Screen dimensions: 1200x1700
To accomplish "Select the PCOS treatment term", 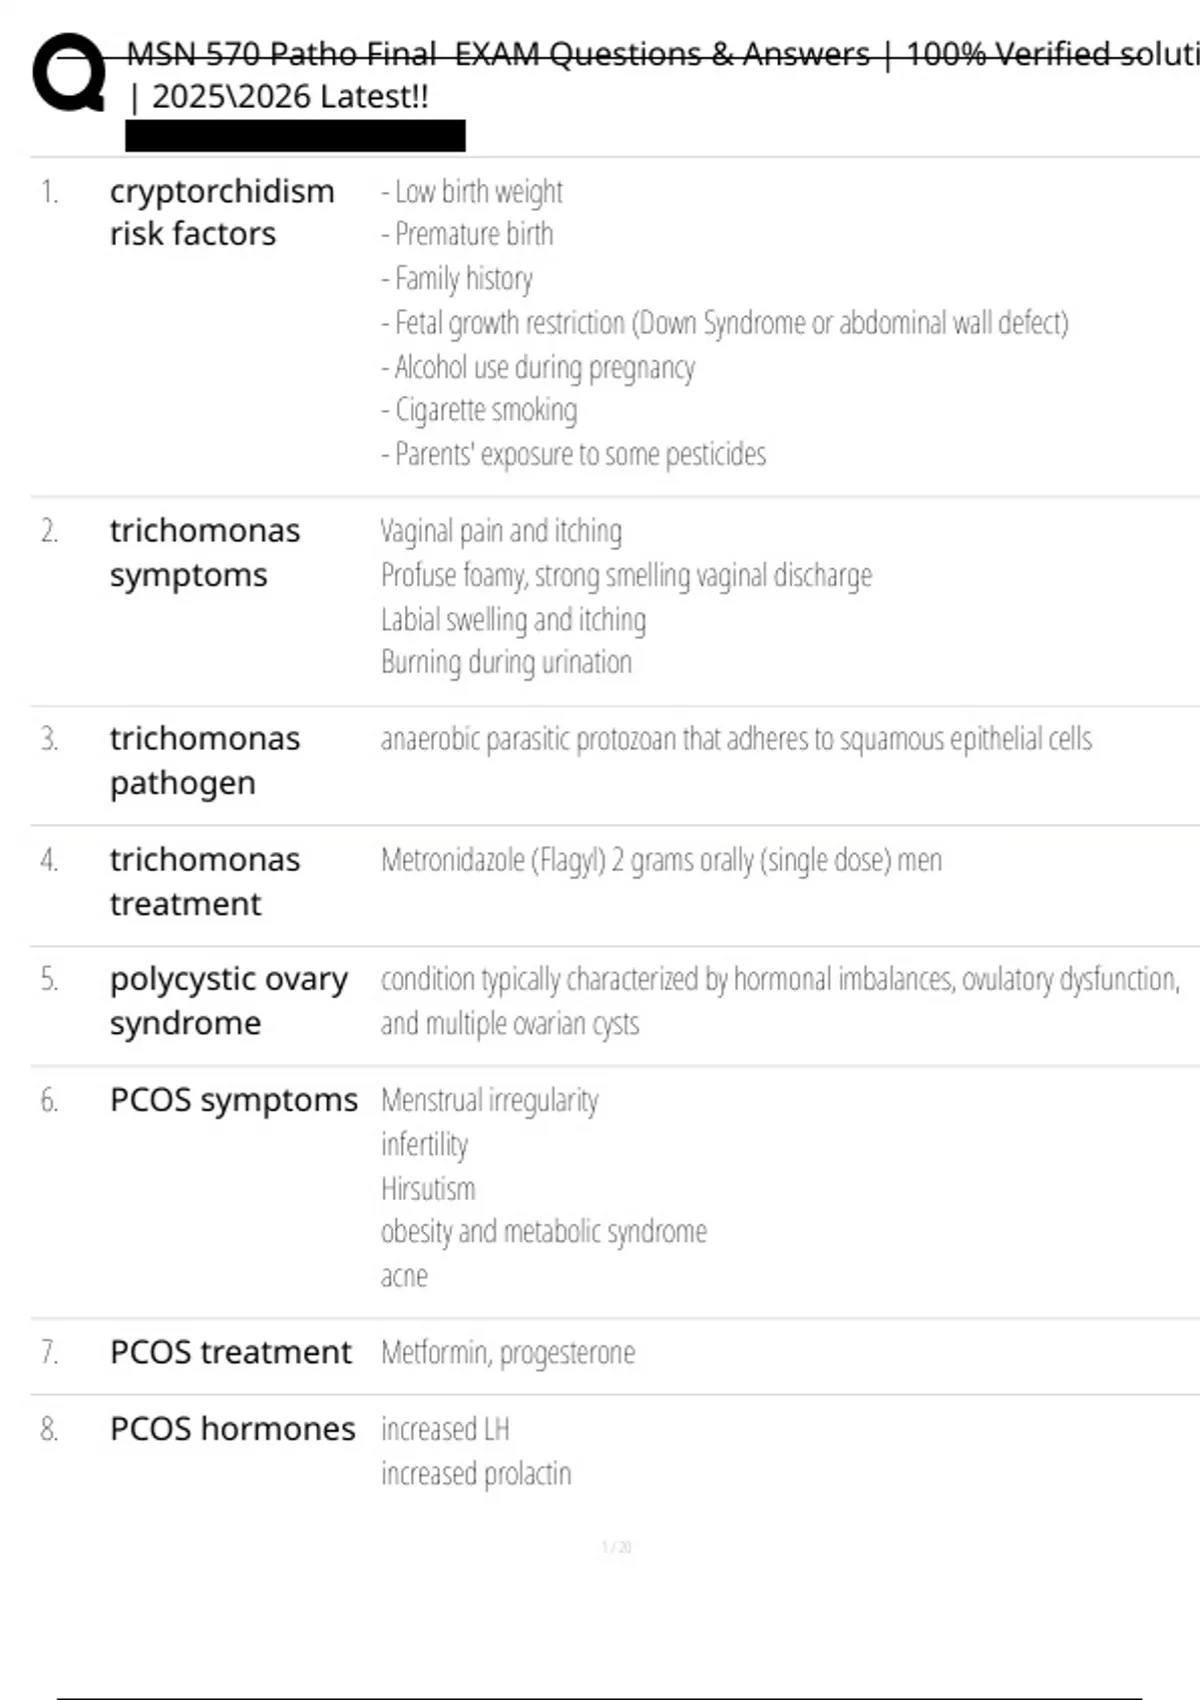I will coord(231,1352).
